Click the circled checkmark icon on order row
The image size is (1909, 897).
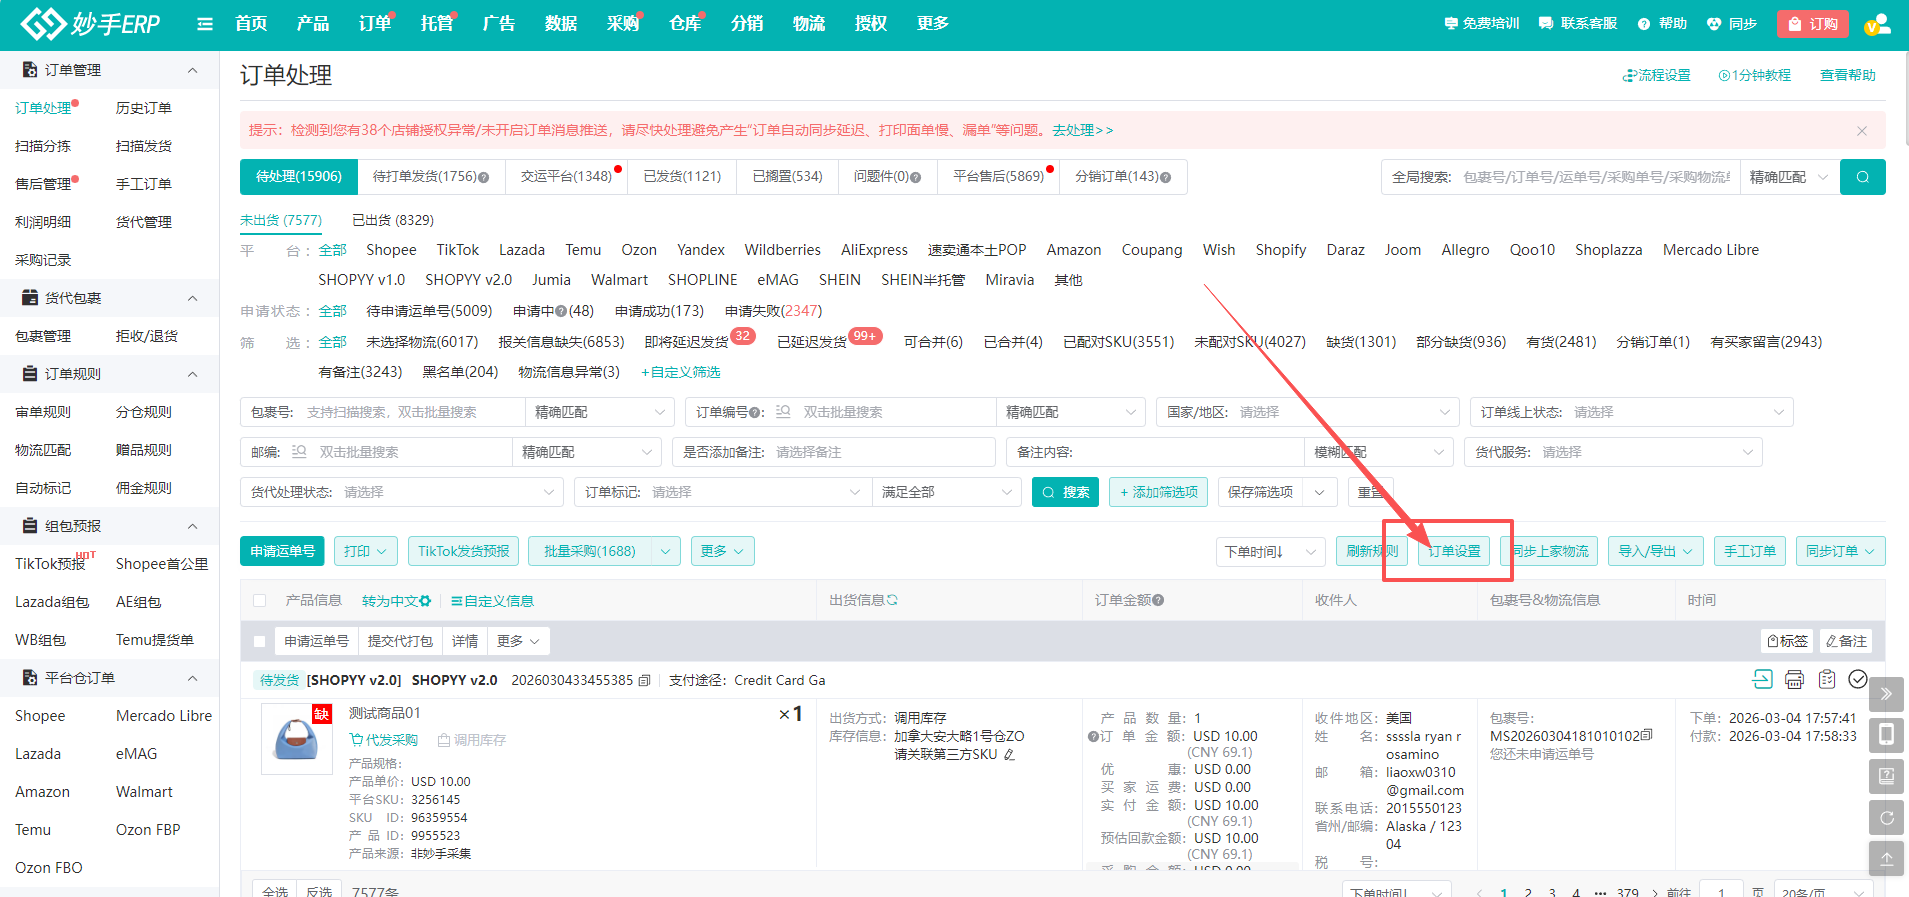(x=1858, y=680)
